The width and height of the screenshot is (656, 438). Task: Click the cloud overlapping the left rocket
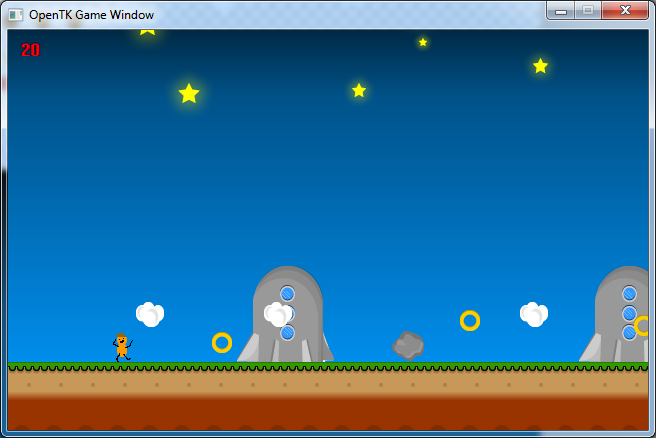click(278, 314)
